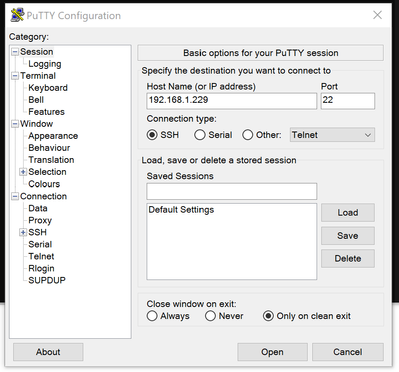Collapse the Window tree node
Screen dimensions: 399x372
[15, 124]
